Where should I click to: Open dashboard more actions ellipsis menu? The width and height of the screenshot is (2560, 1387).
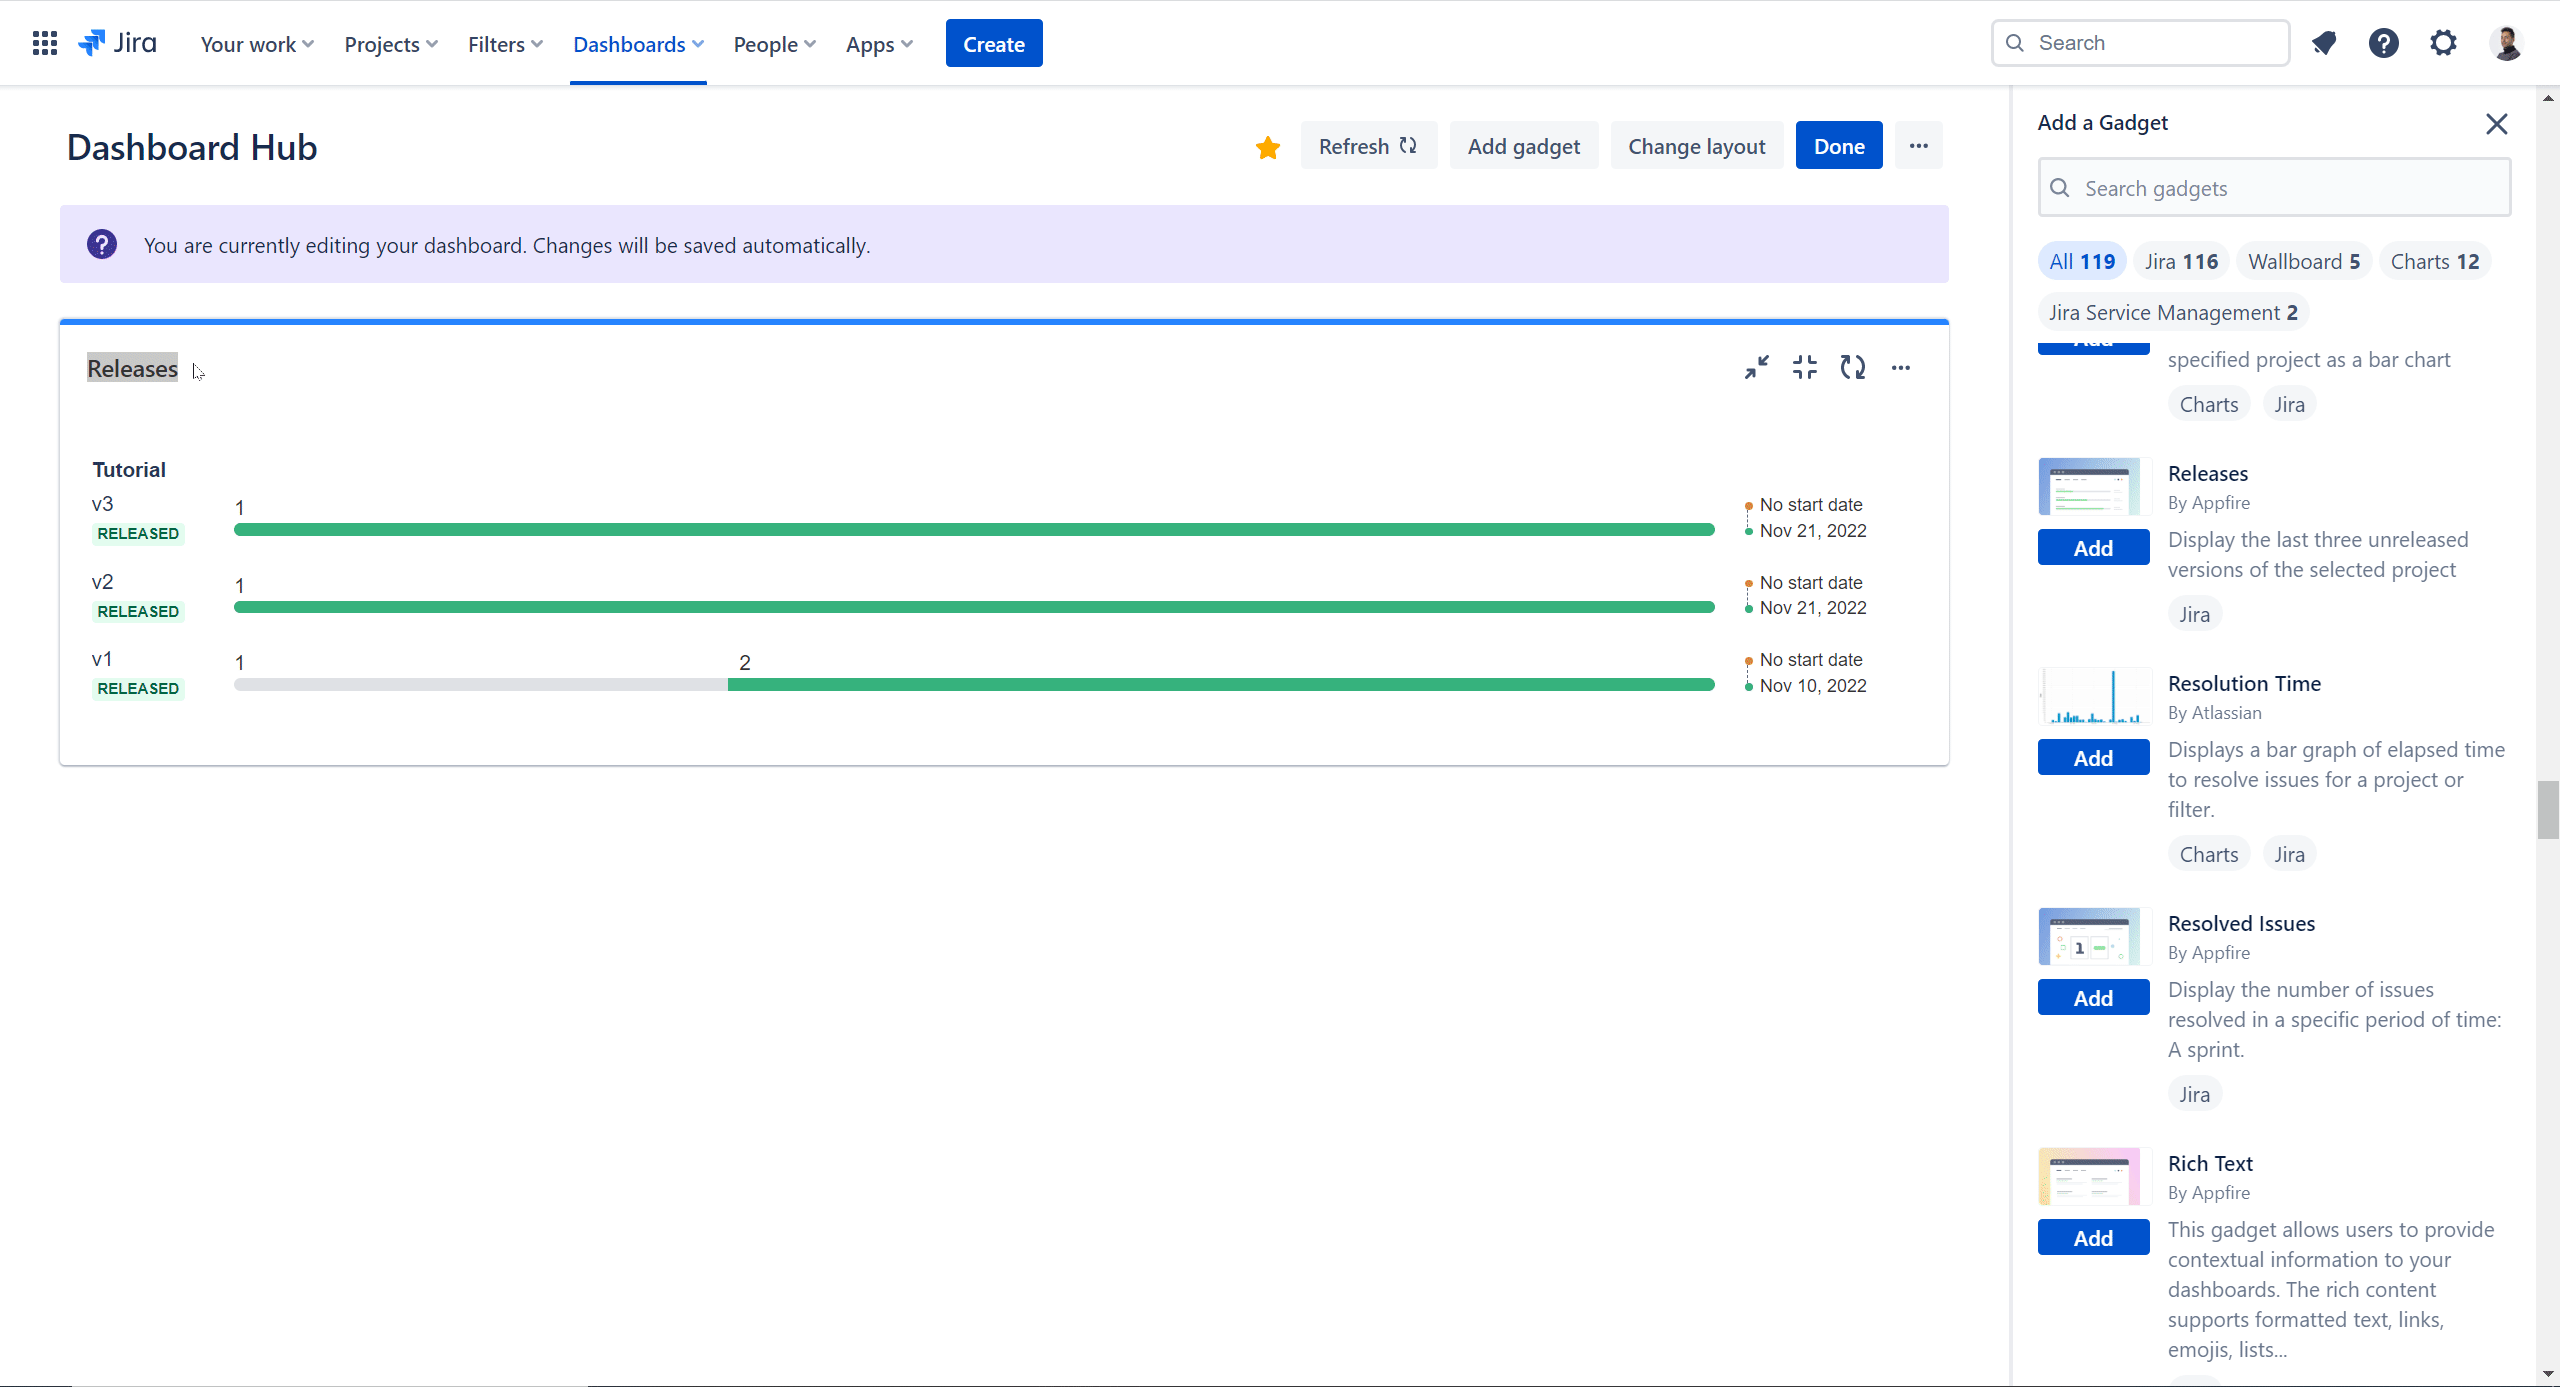coord(1918,146)
